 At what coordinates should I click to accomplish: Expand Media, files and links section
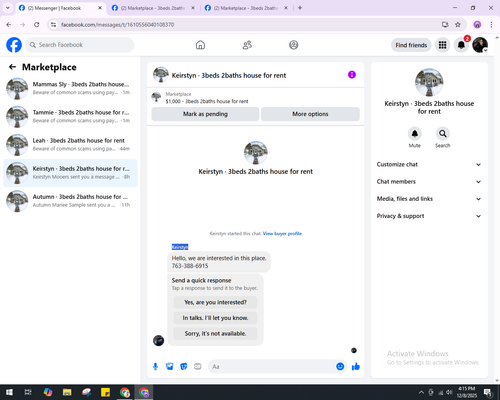[x=429, y=199]
